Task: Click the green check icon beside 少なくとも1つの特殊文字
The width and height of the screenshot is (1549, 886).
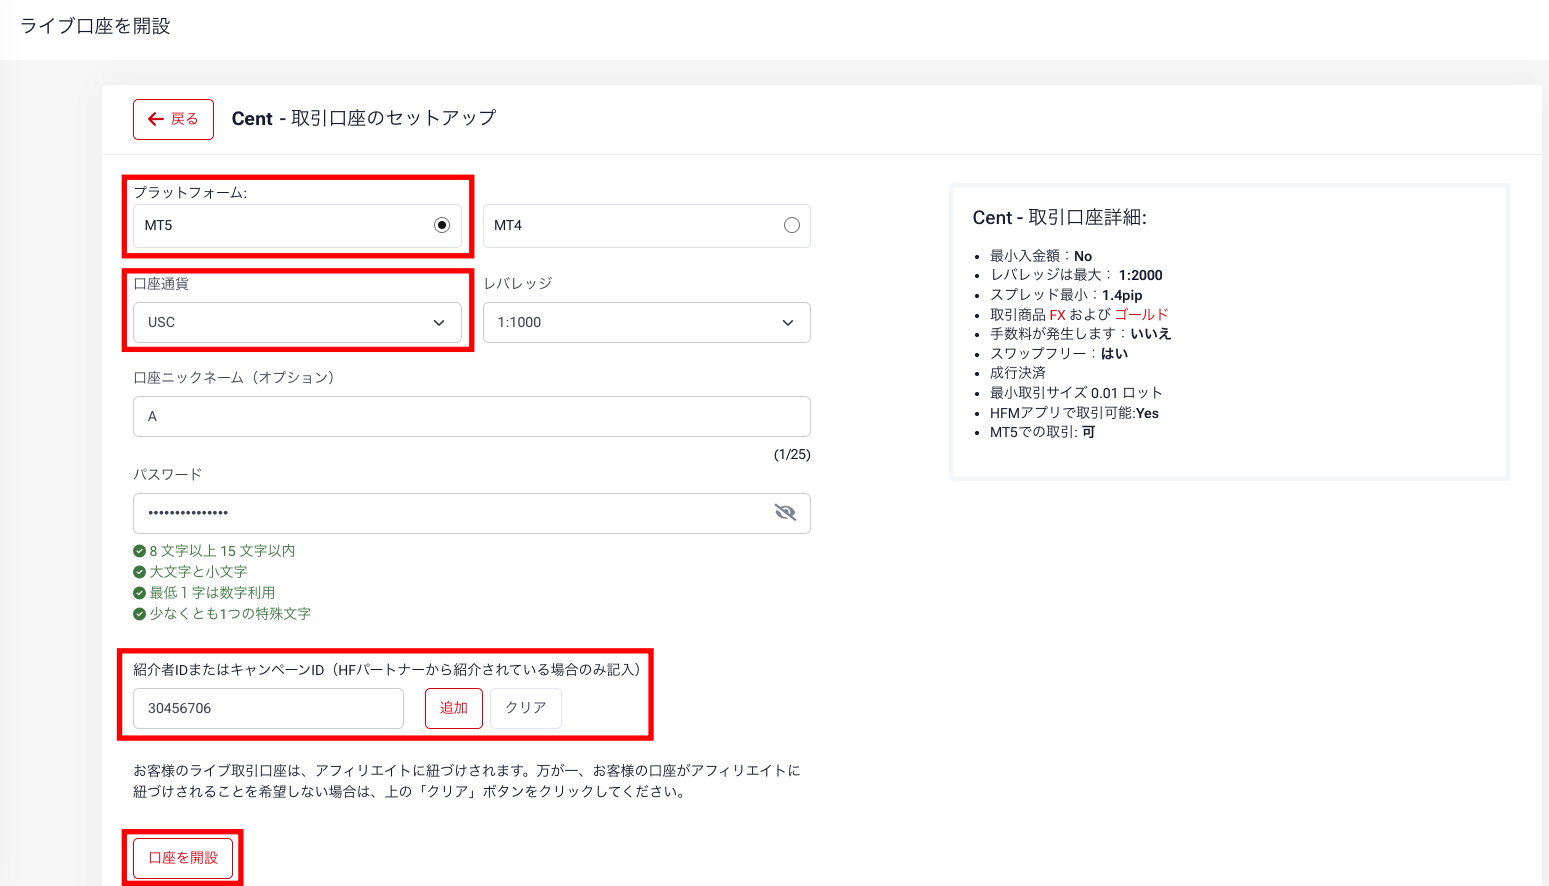Action: click(x=140, y=614)
